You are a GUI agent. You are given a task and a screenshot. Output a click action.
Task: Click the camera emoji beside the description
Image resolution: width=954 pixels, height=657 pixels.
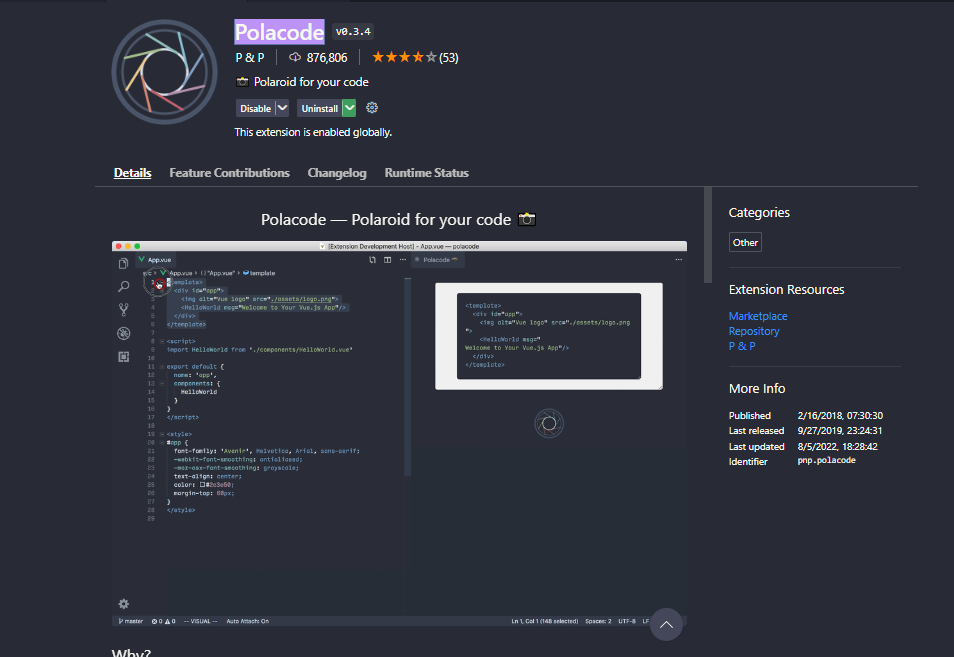pyautogui.click(x=242, y=82)
